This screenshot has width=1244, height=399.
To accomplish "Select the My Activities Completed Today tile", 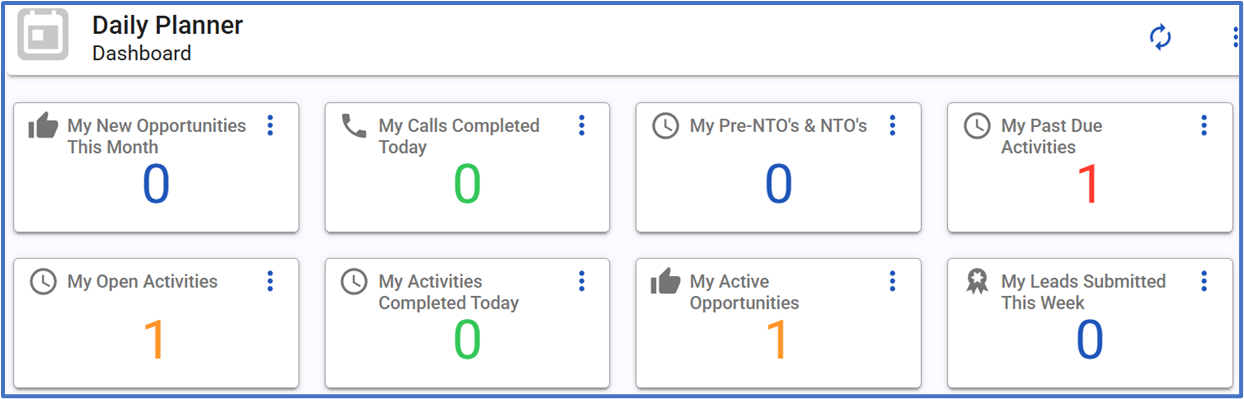I will pyautogui.click(x=467, y=323).
